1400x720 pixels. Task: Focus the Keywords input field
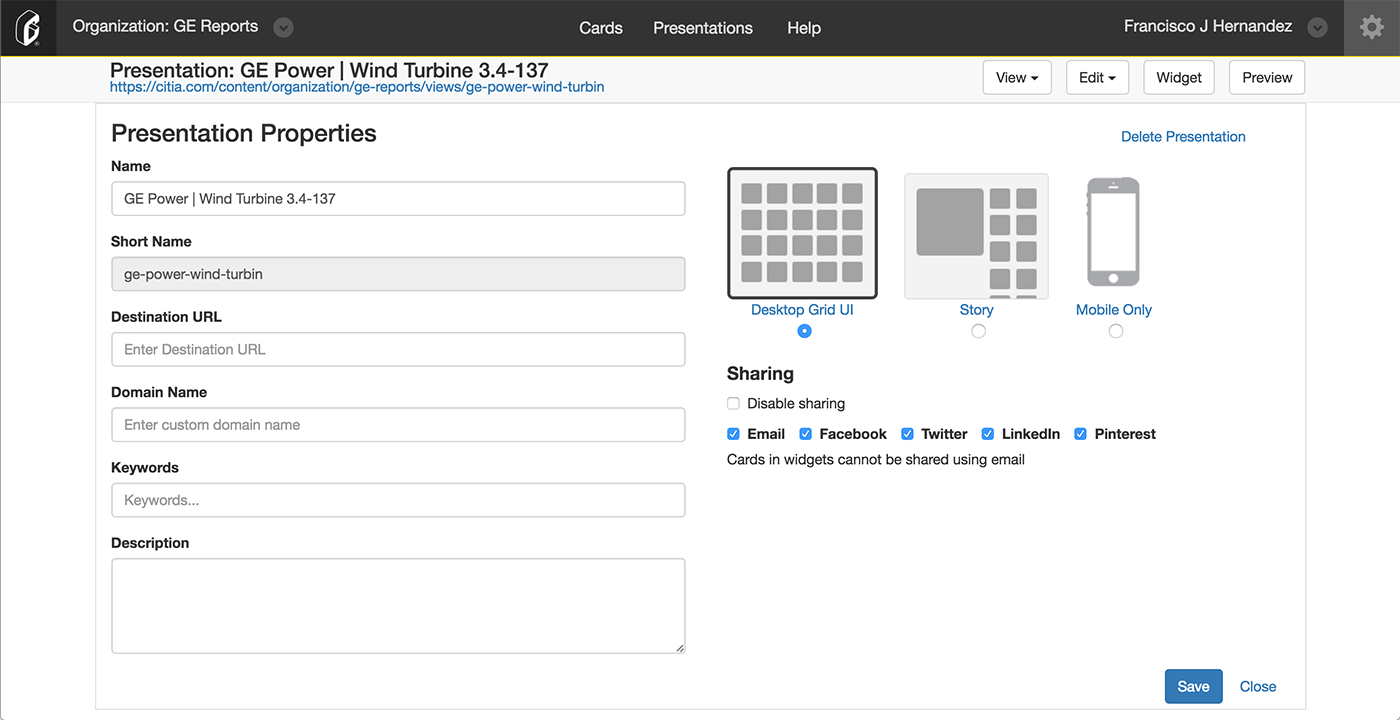pos(398,500)
